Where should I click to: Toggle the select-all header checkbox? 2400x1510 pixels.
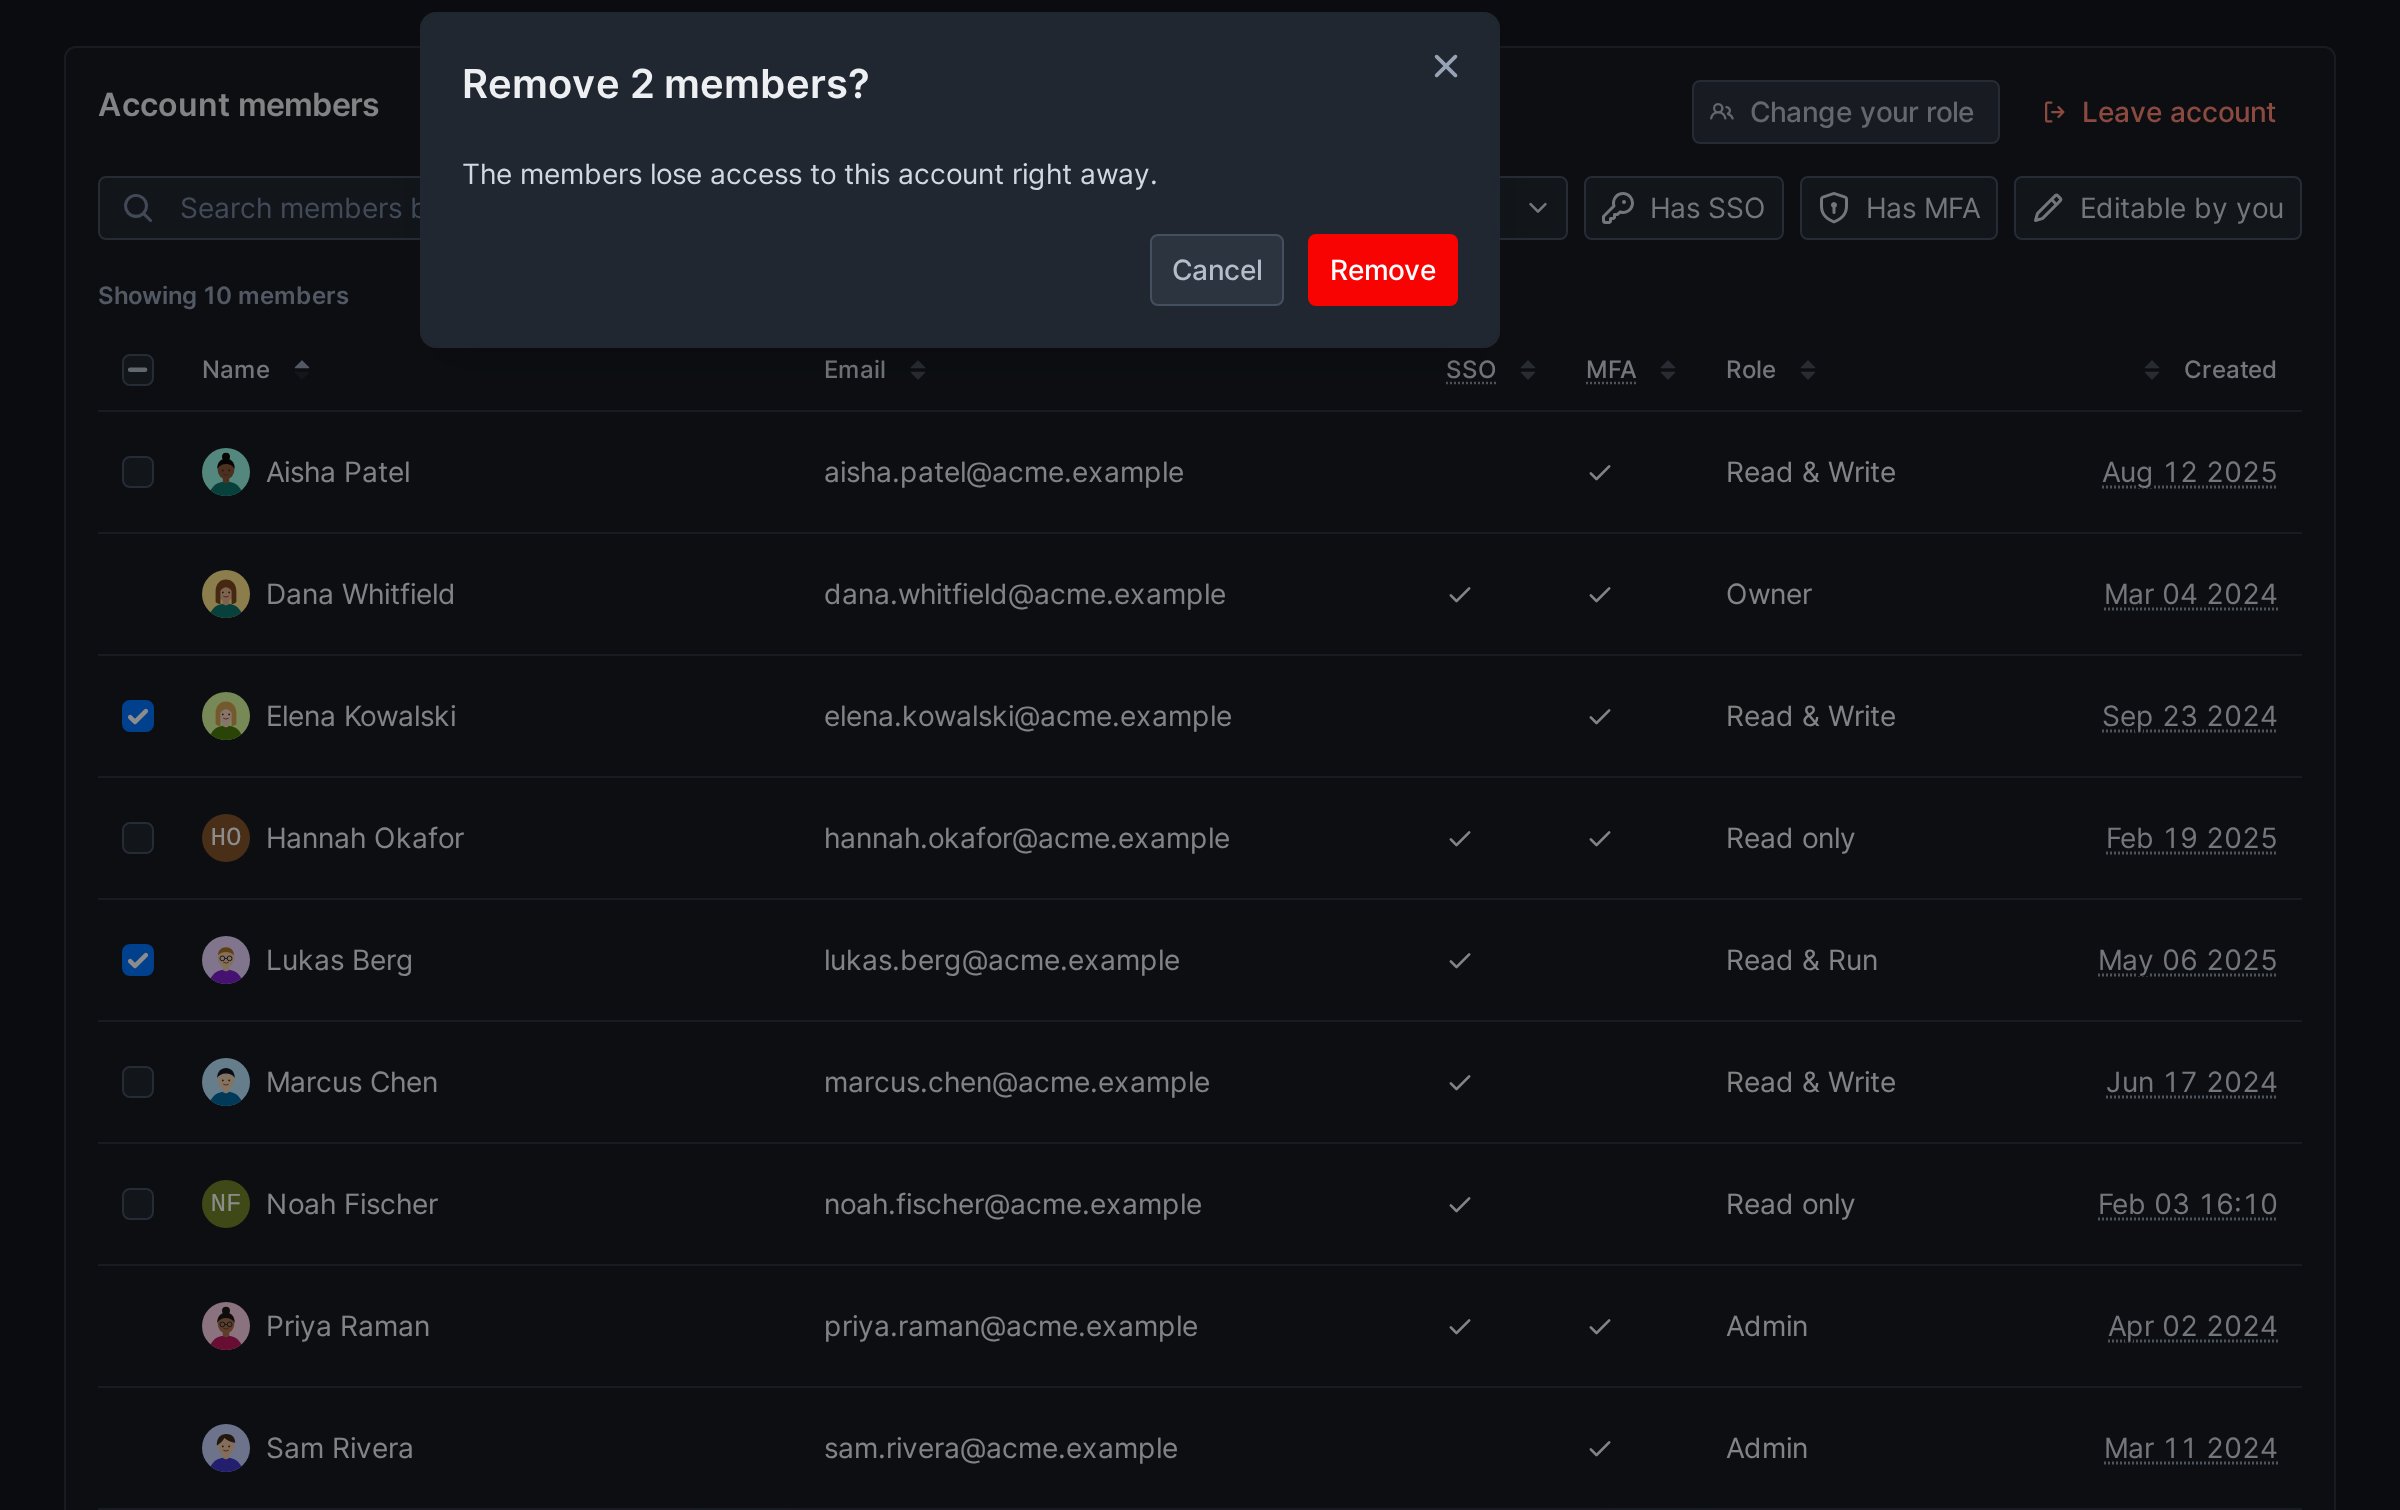coord(138,370)
